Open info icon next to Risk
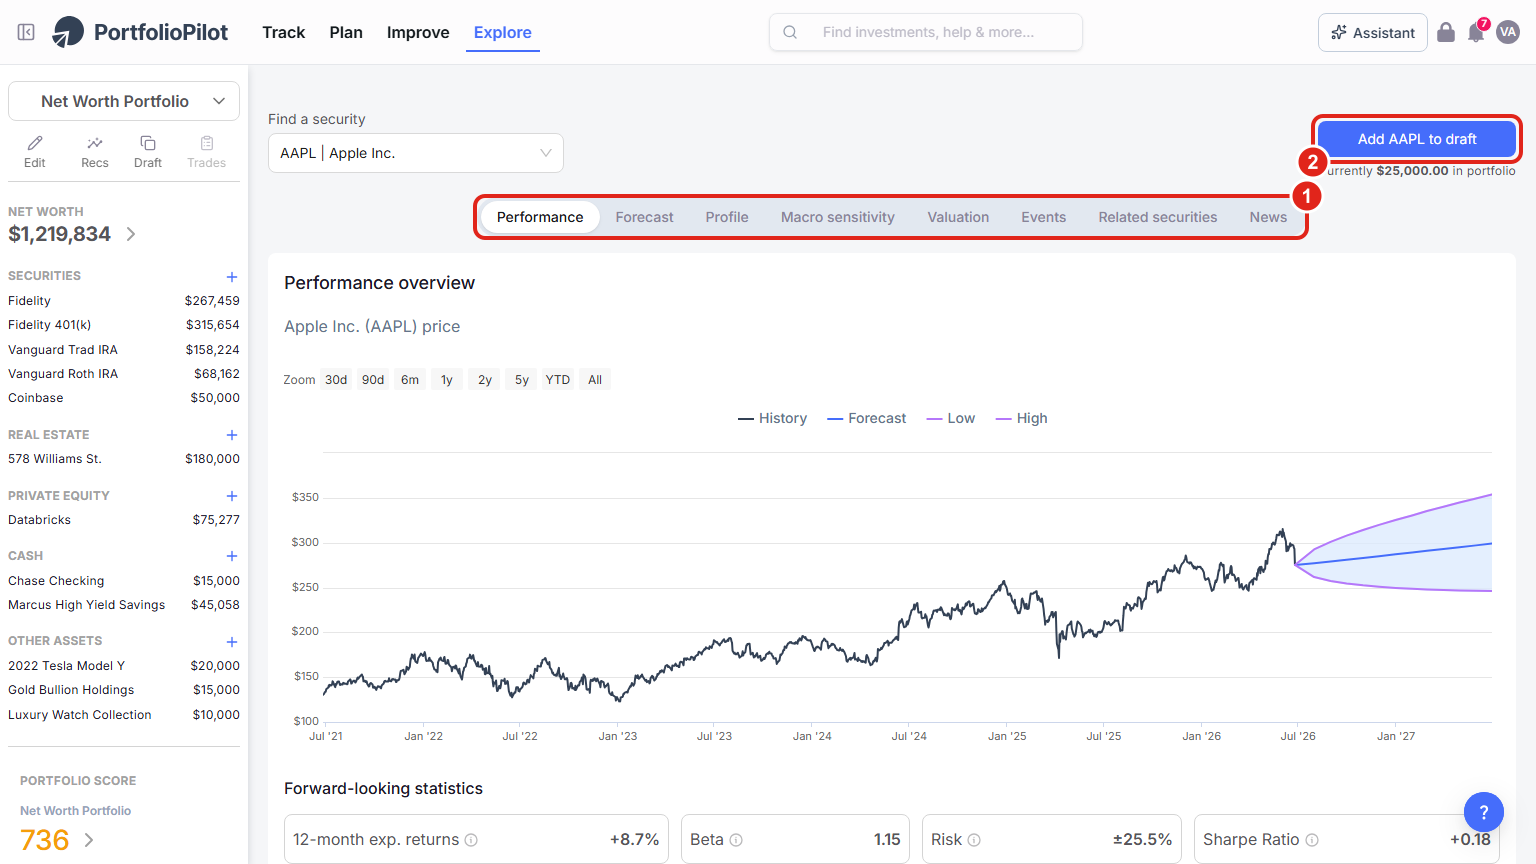The image size is (1536, 864). coord(974,840)
